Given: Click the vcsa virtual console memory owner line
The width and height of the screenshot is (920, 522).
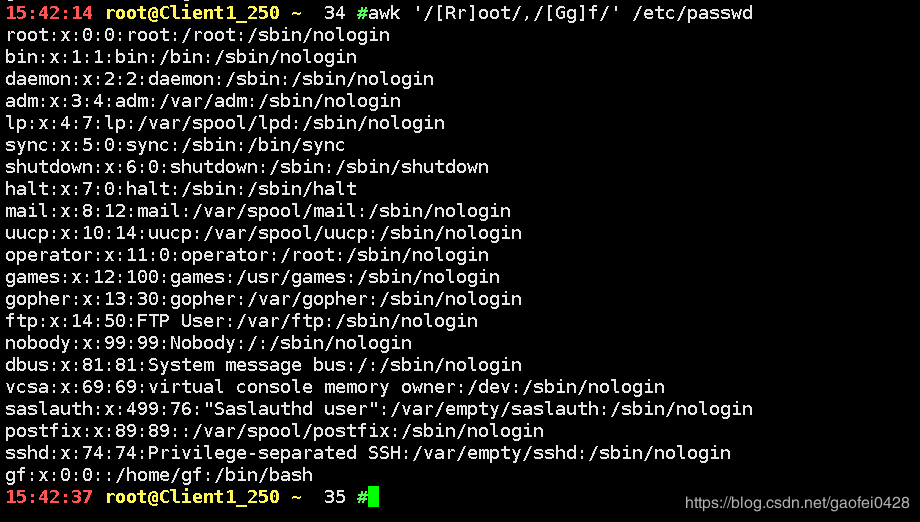Looking at the screenshot, I should (x=335, y=387).
